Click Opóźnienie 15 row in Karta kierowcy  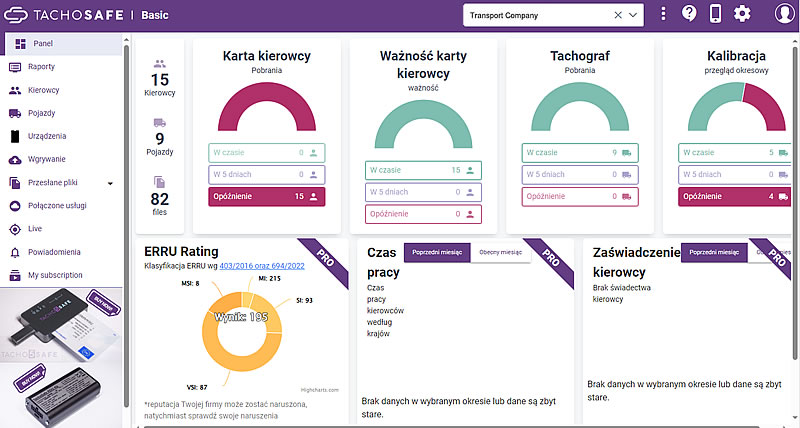click(x=266, y=196)
